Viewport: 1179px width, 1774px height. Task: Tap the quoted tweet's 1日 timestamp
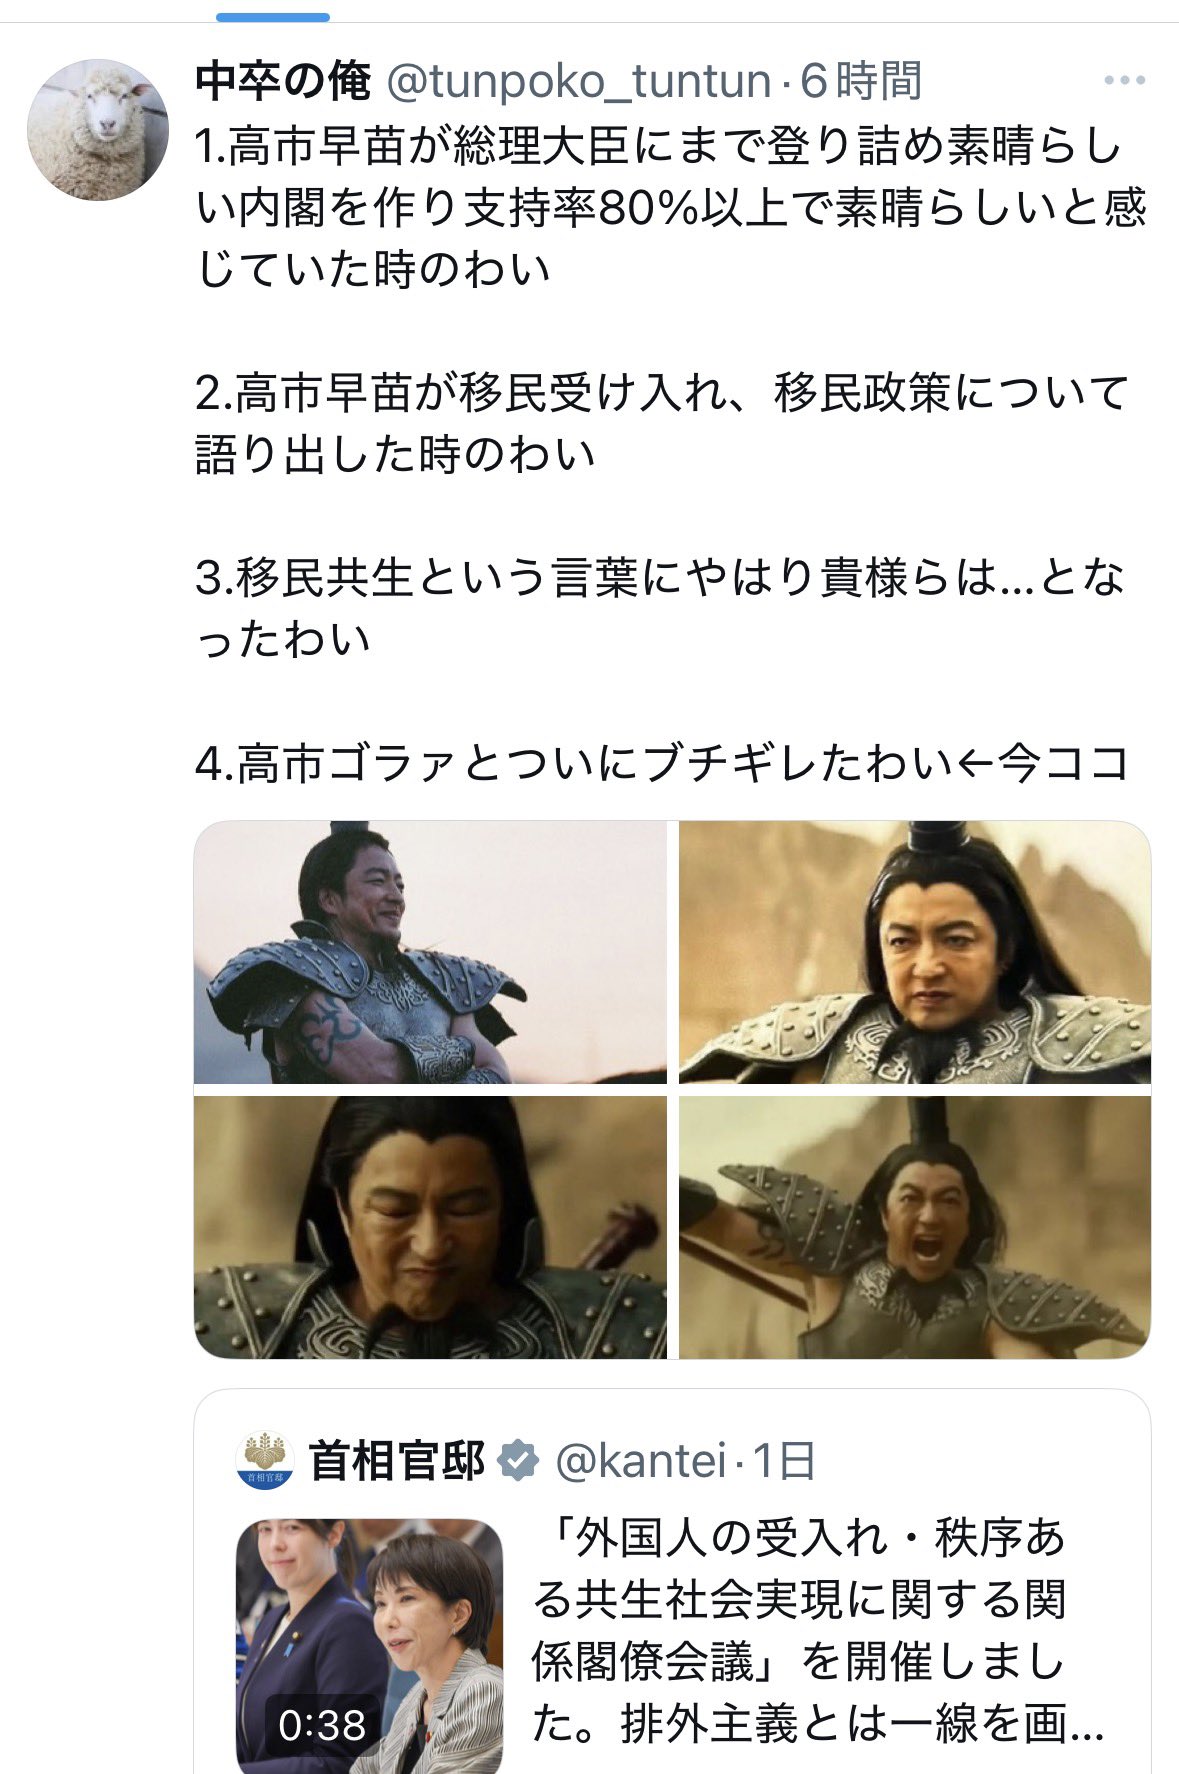coord(783,1461)
